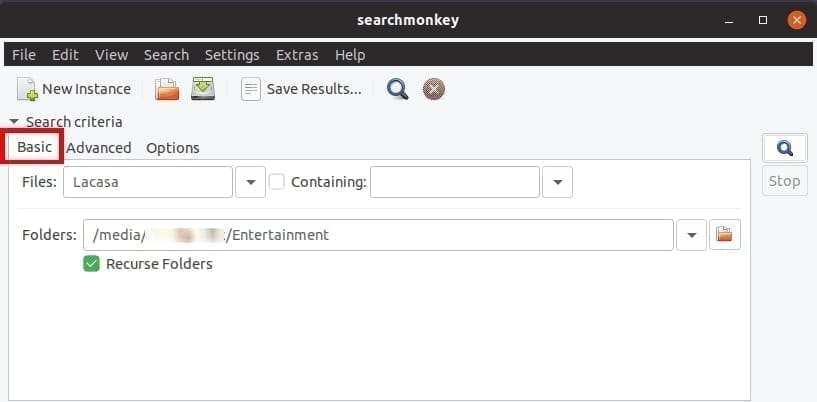Expand the Containing text dropdown arrow

tap(558, 182)
